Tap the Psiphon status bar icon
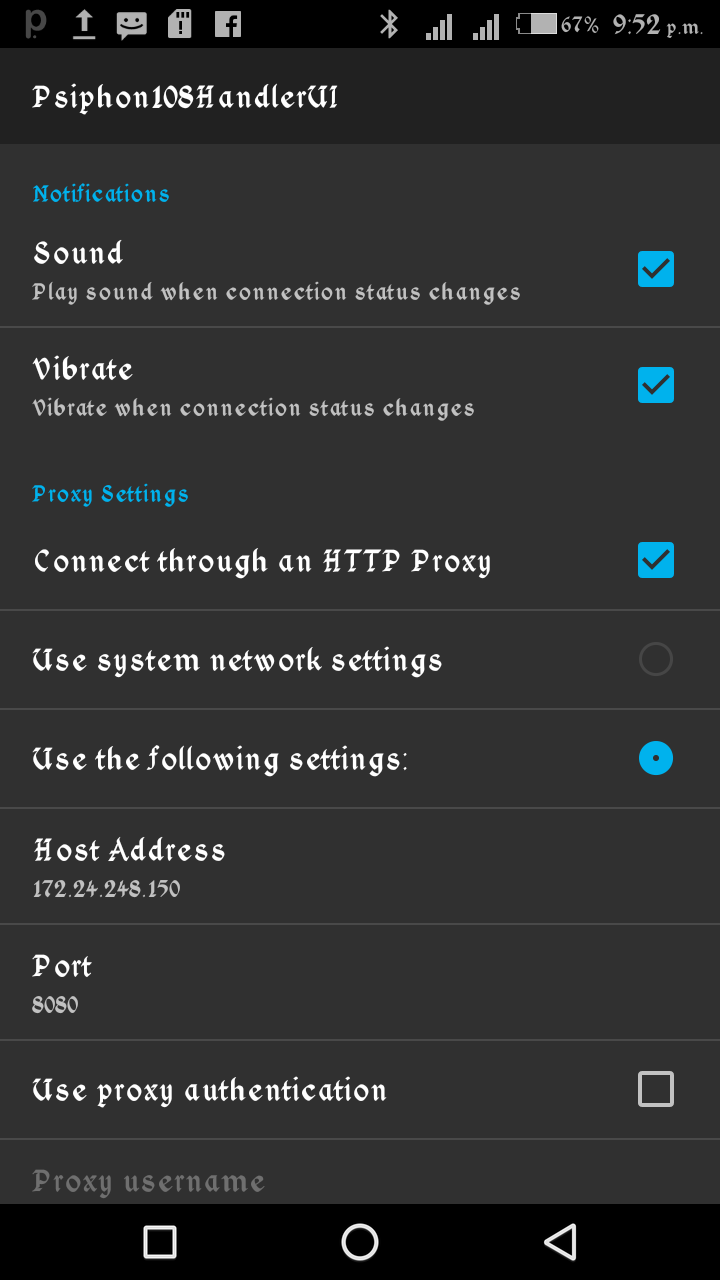This screenshot has height=1280, width=720. click(x=35, y=24)
